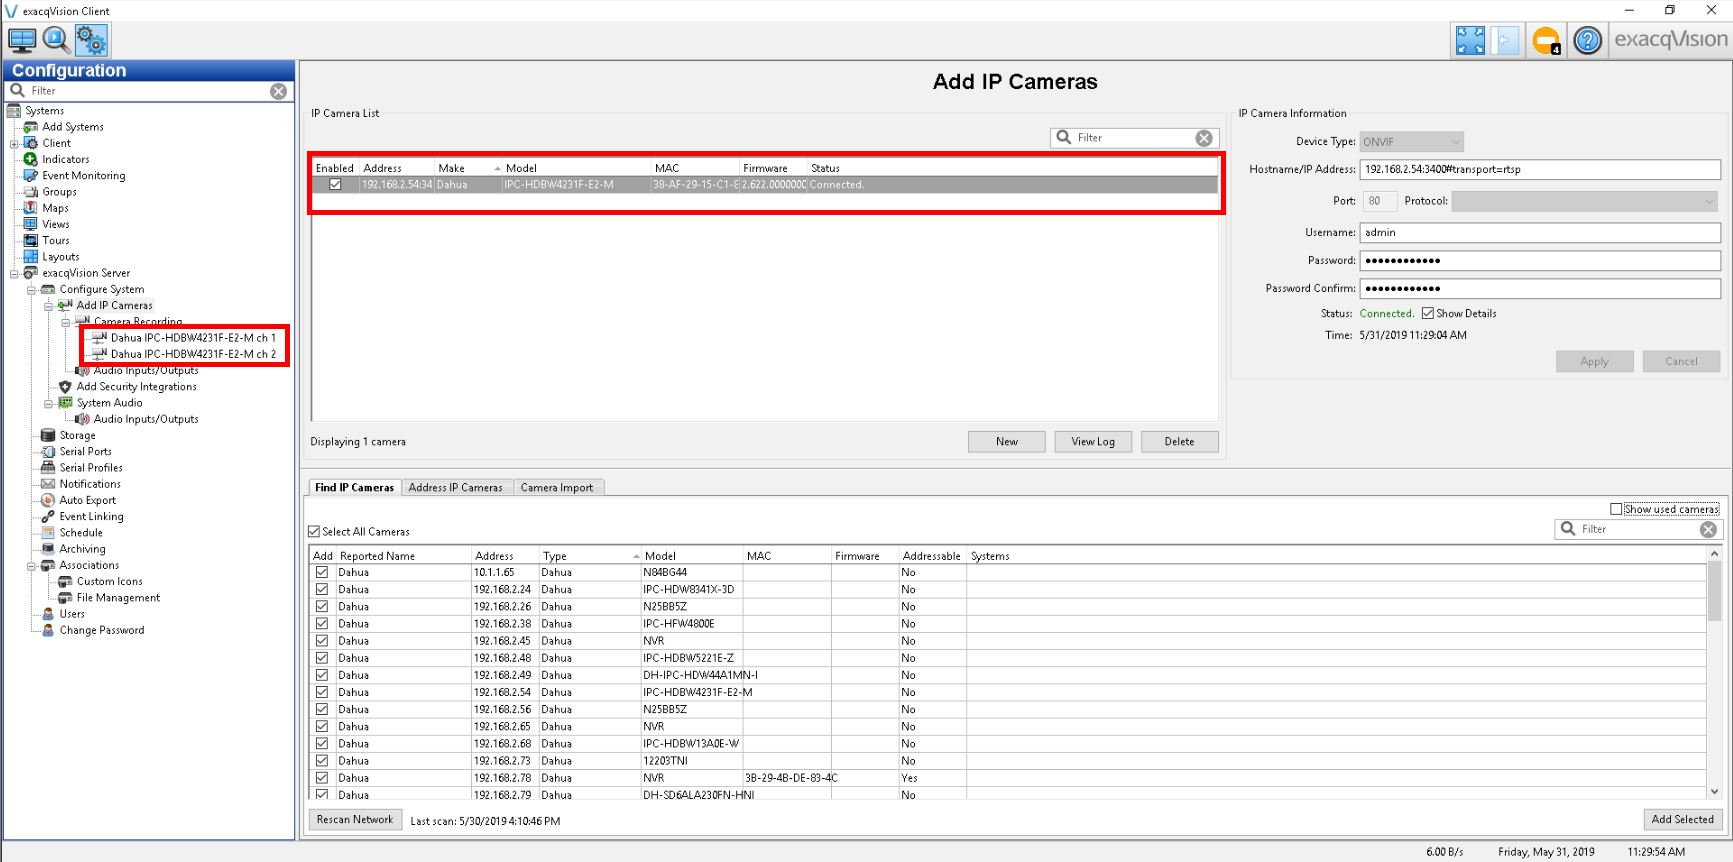Viewport: 1733px width, 862px height.
Task: Click the Event Monitoring icon
Action: [31, 176]
